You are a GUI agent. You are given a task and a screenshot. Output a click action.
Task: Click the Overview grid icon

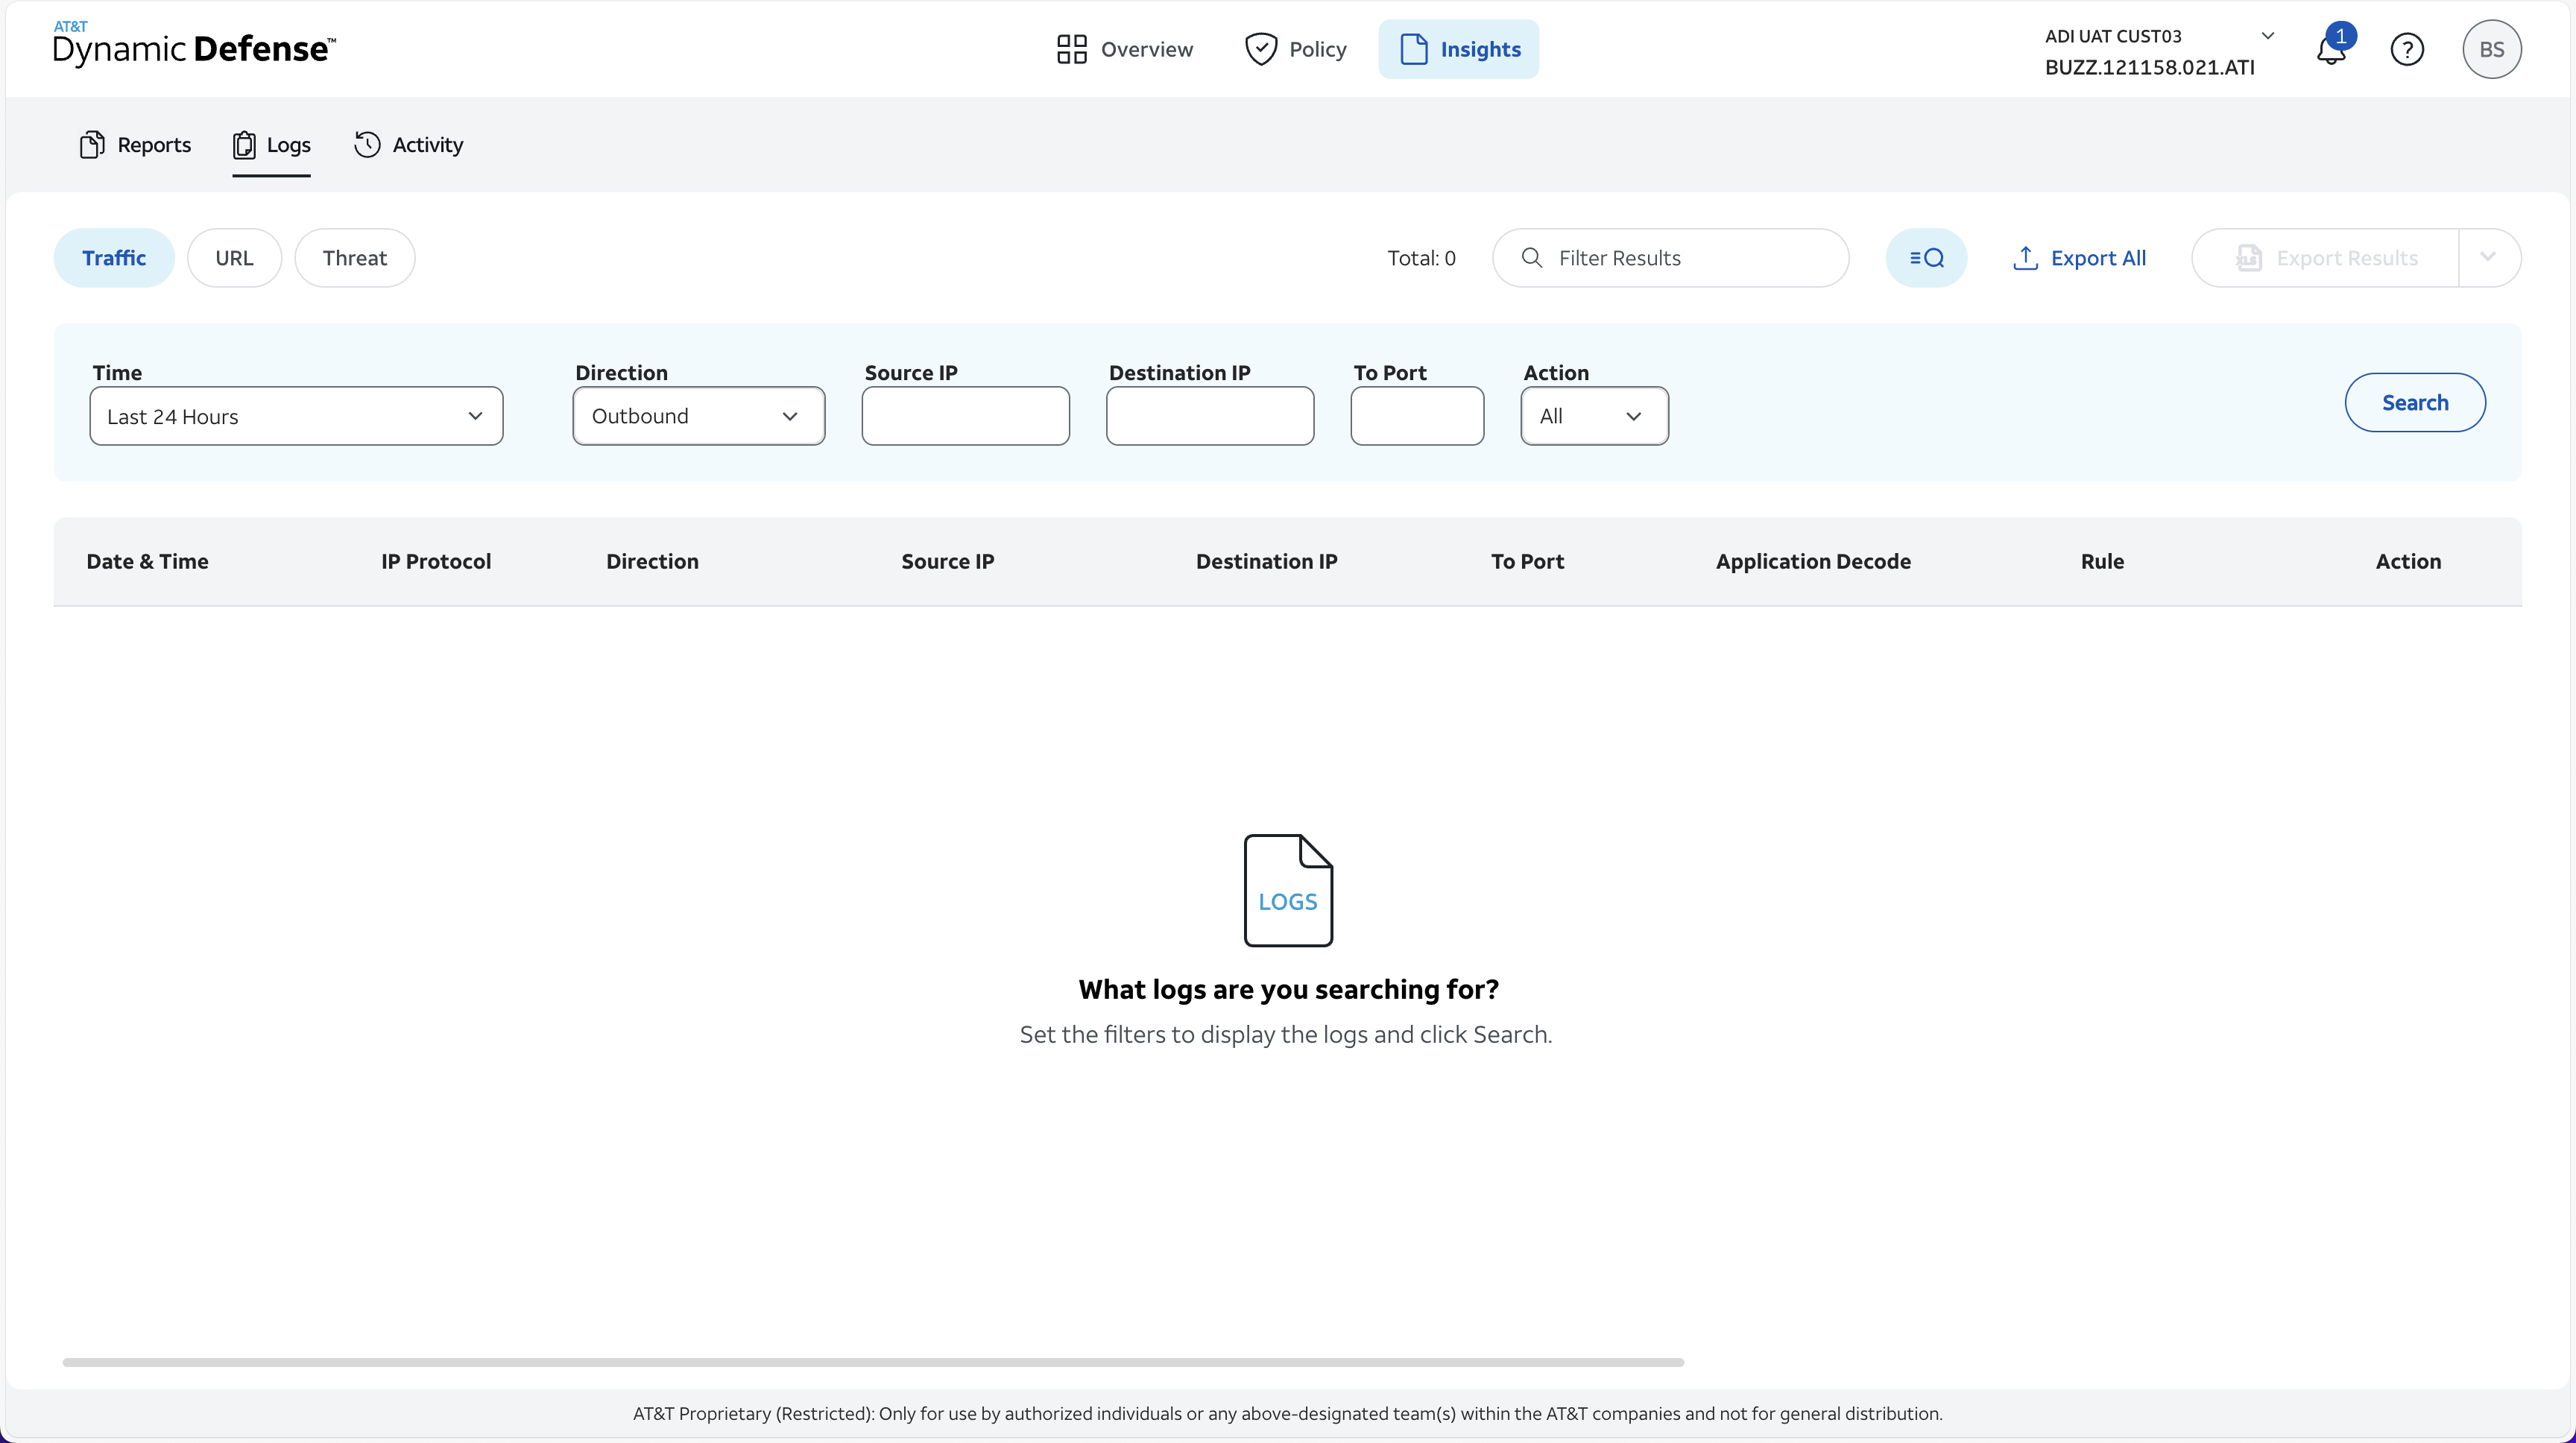coord(1071,49)
